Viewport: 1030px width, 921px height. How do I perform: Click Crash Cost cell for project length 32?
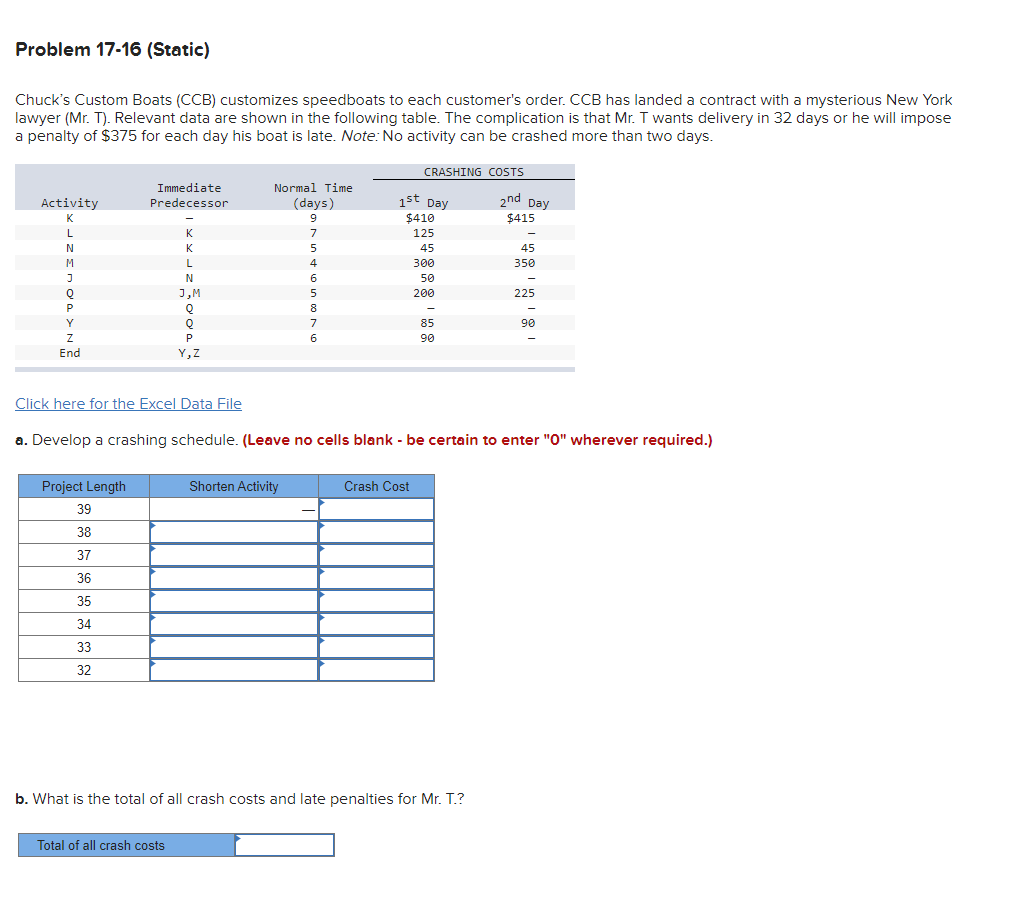coord(376,670)
